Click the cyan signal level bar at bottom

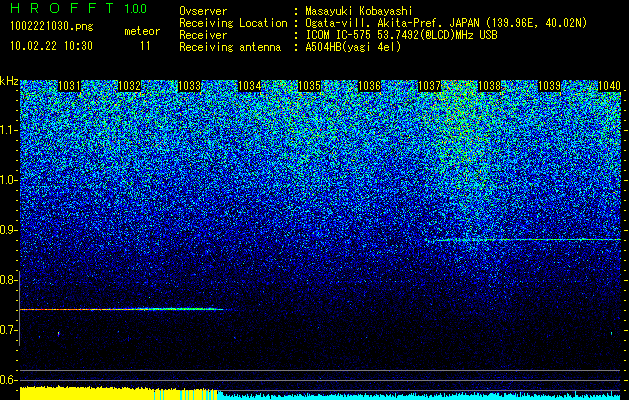[x=419, y=396]
